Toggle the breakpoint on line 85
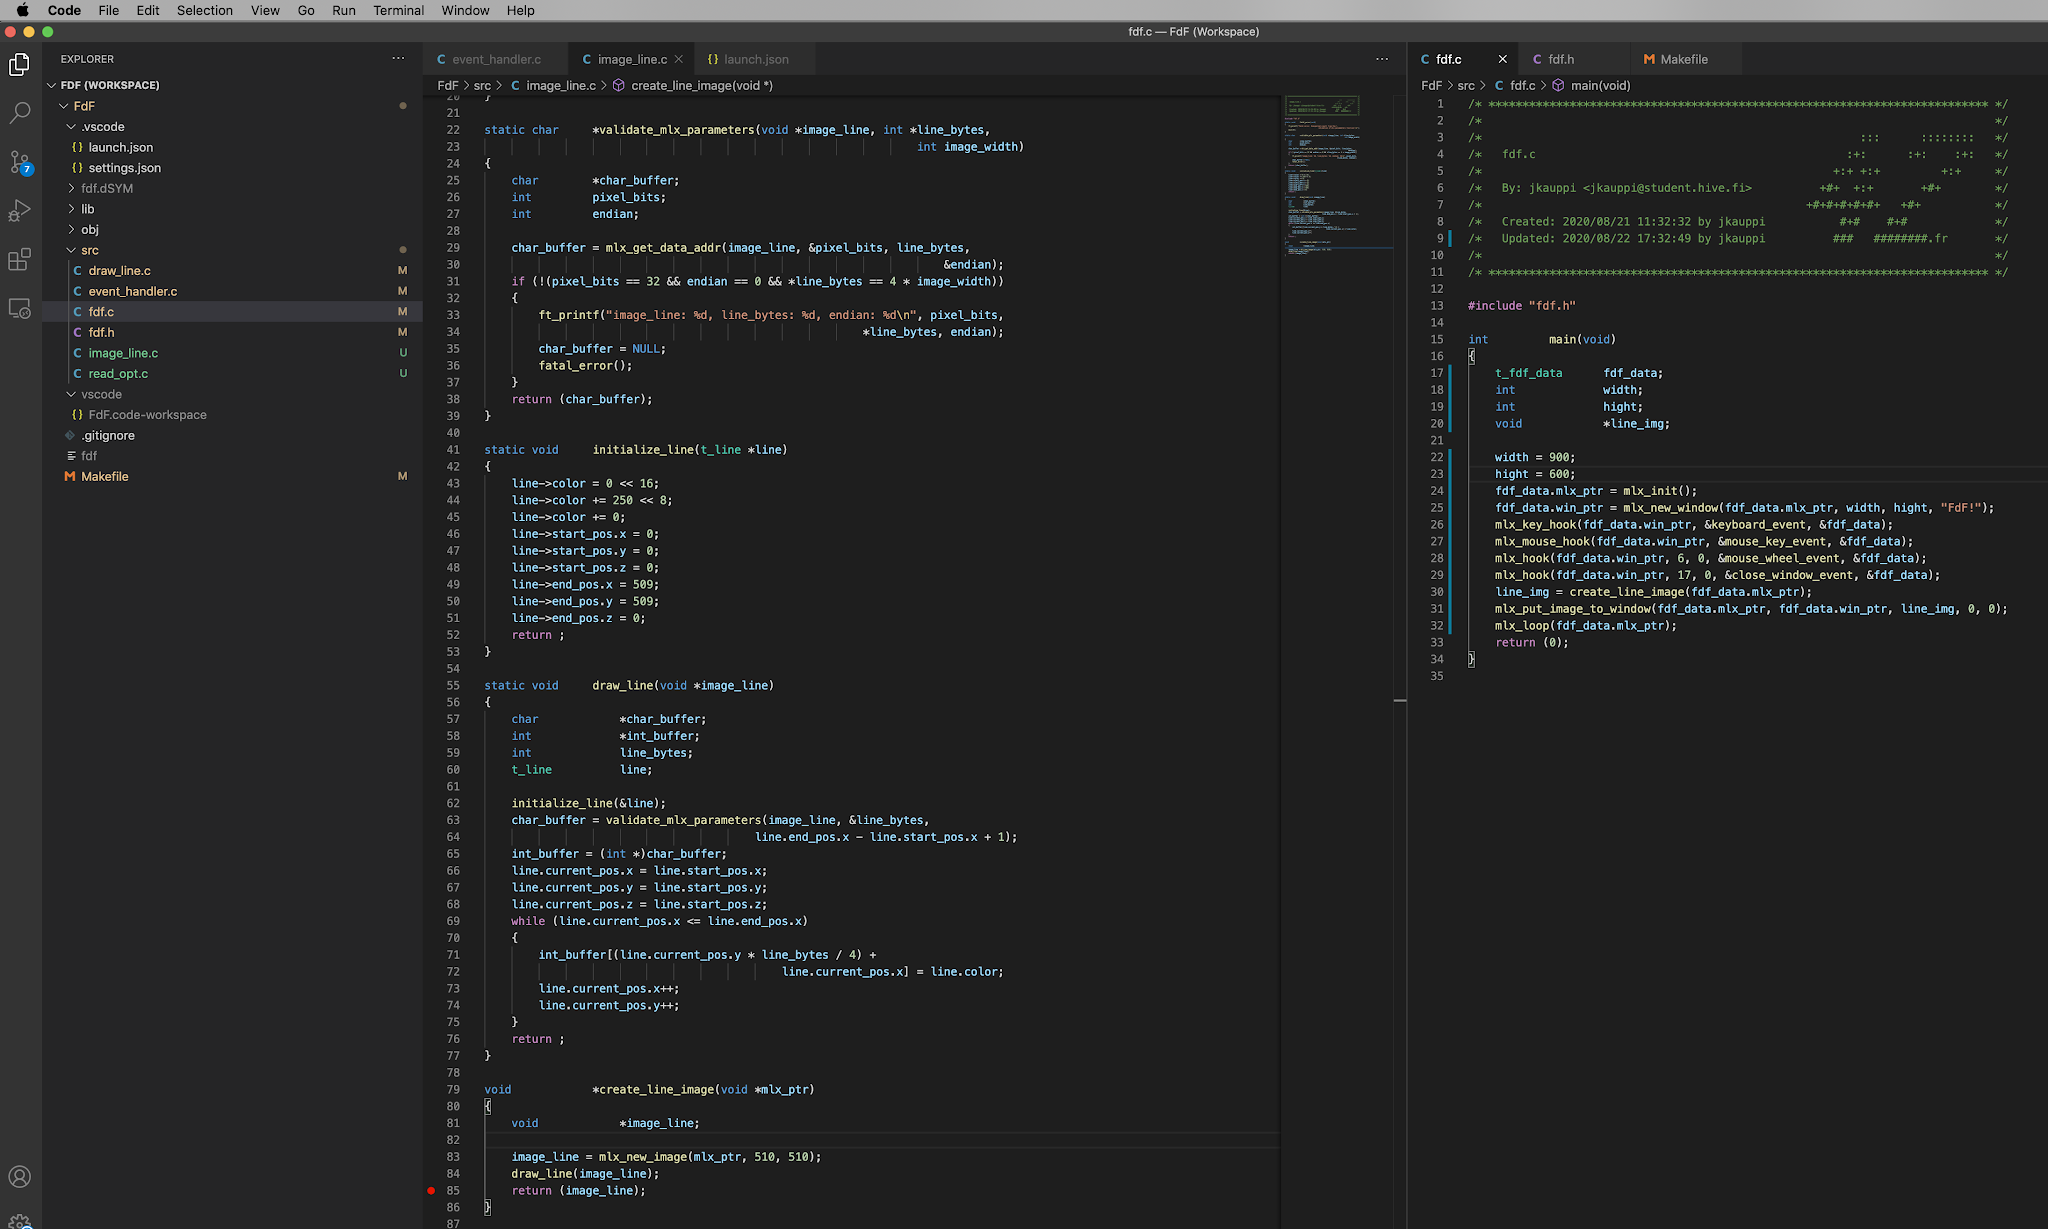Viewport: 2048px width, 1229px height. coord(431,1191)
